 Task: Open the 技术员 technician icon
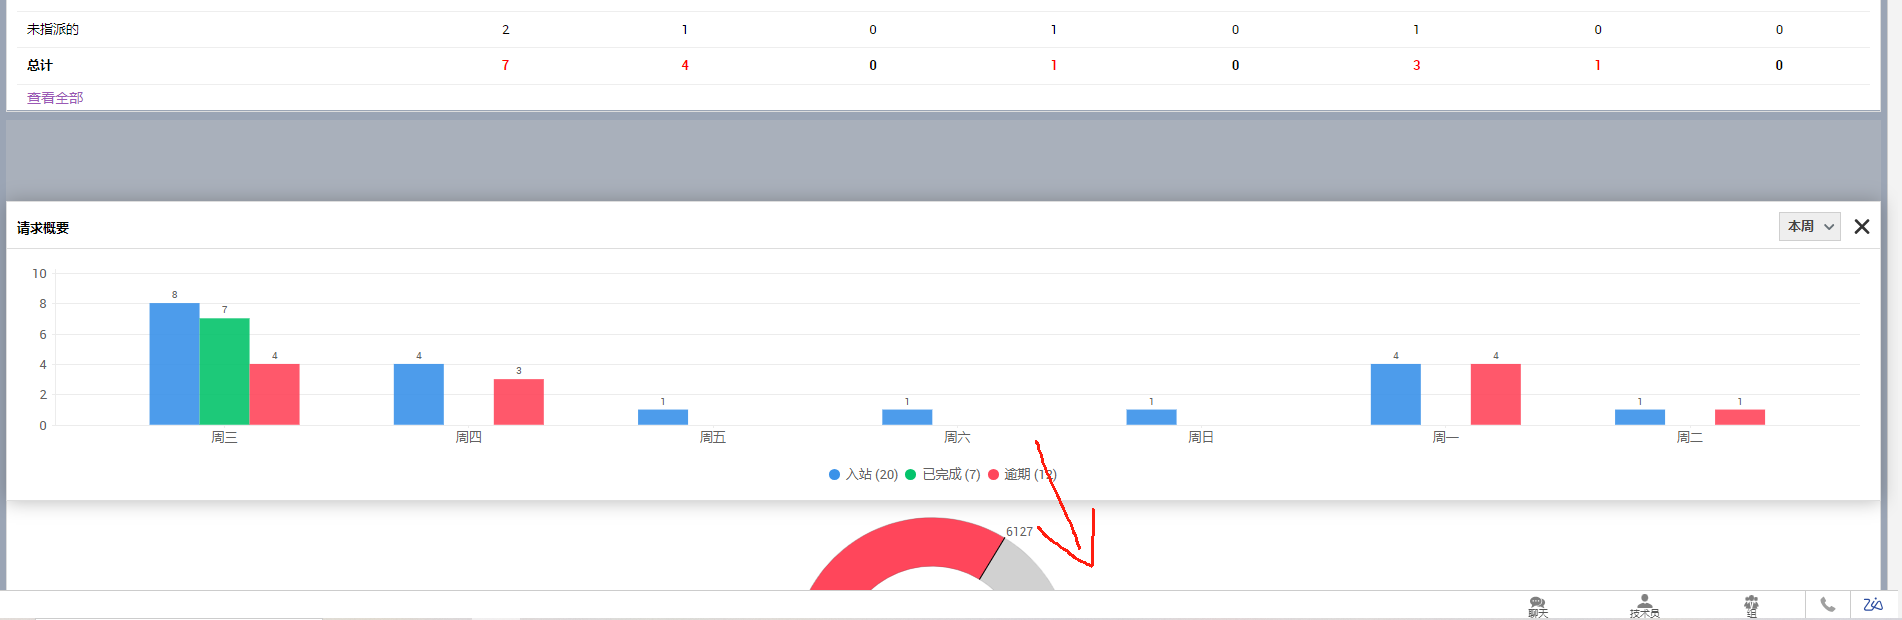1644,606
